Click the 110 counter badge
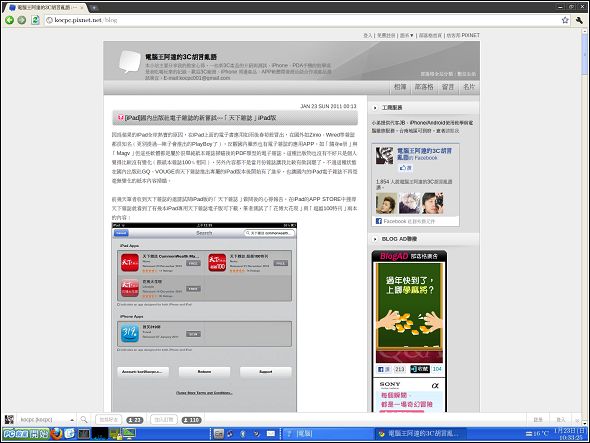 tap(192, 420)
